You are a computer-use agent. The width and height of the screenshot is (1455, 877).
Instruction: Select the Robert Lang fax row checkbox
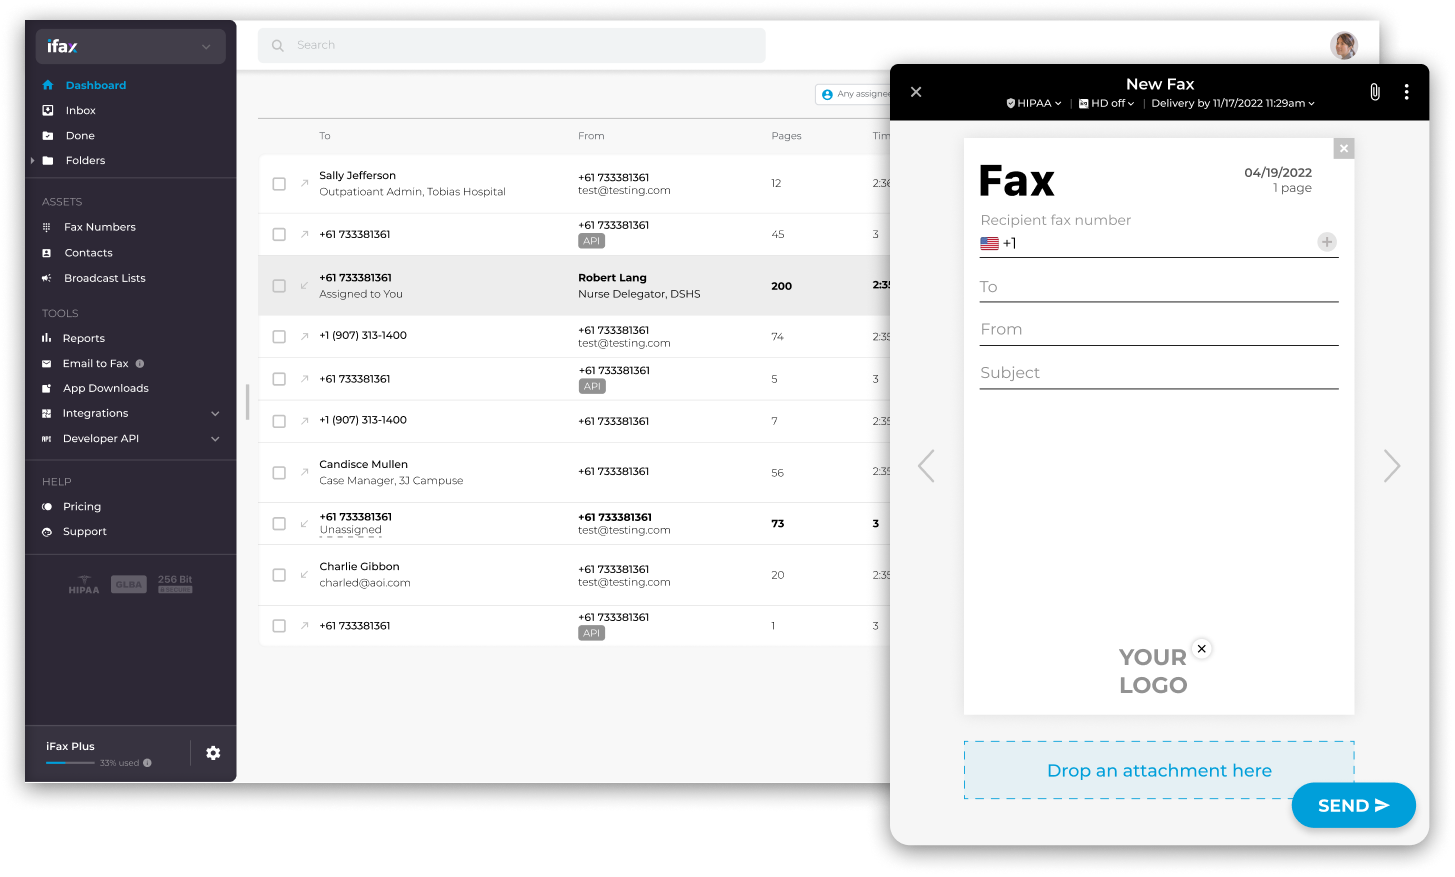[279, 285]
